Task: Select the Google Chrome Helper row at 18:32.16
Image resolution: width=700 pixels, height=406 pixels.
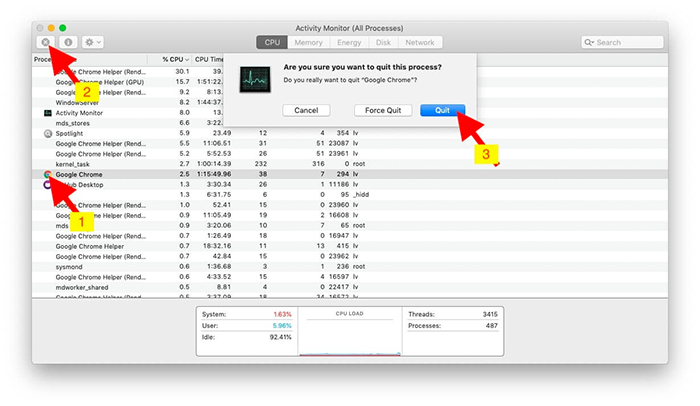Action: click(350, 247)
